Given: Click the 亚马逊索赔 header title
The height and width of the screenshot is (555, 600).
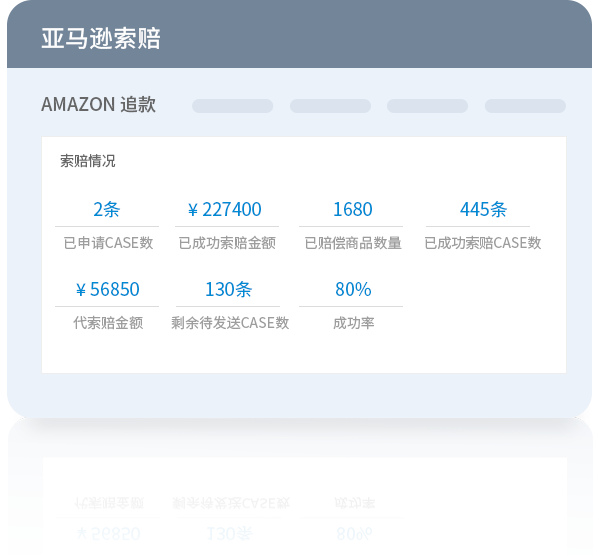Looking at the screenshot, I should point(100,39).
